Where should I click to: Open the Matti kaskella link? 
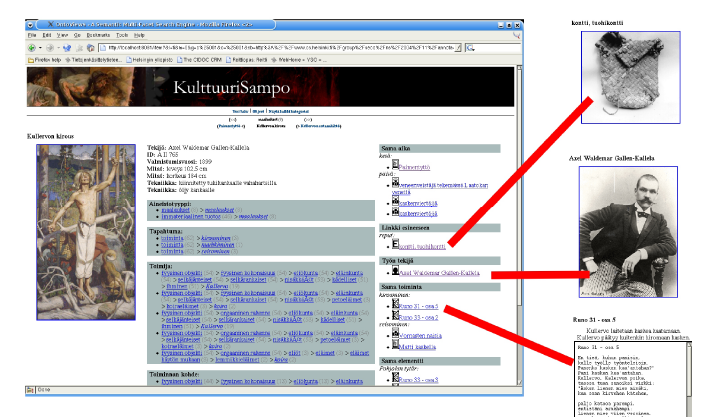pyautogui.click(x=417, y=347)
